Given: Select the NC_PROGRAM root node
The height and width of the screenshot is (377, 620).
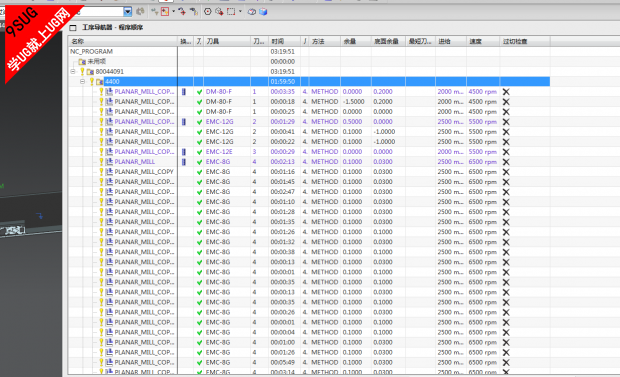Looking at the screenshot, I should pos(91,51).
